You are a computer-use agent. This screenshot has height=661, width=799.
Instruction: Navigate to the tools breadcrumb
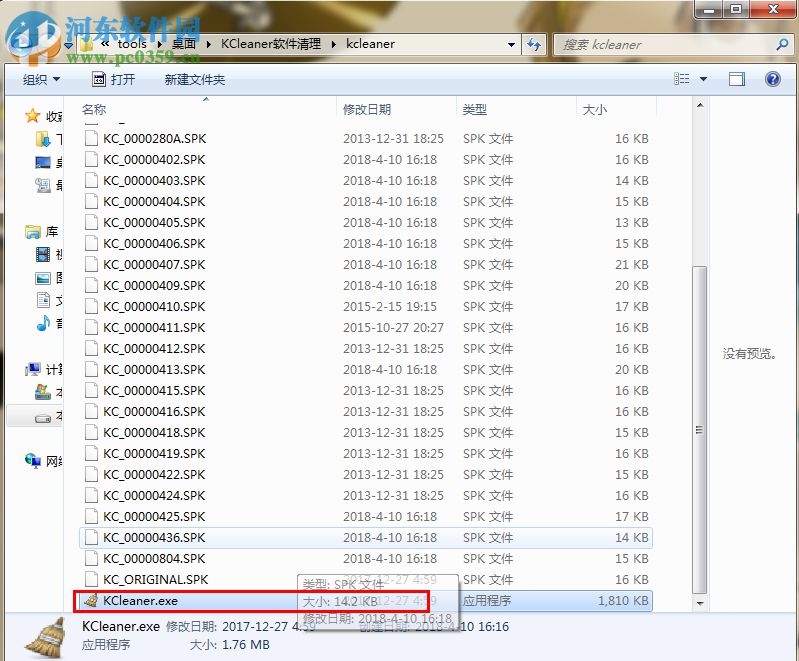[x=131, y=44]
